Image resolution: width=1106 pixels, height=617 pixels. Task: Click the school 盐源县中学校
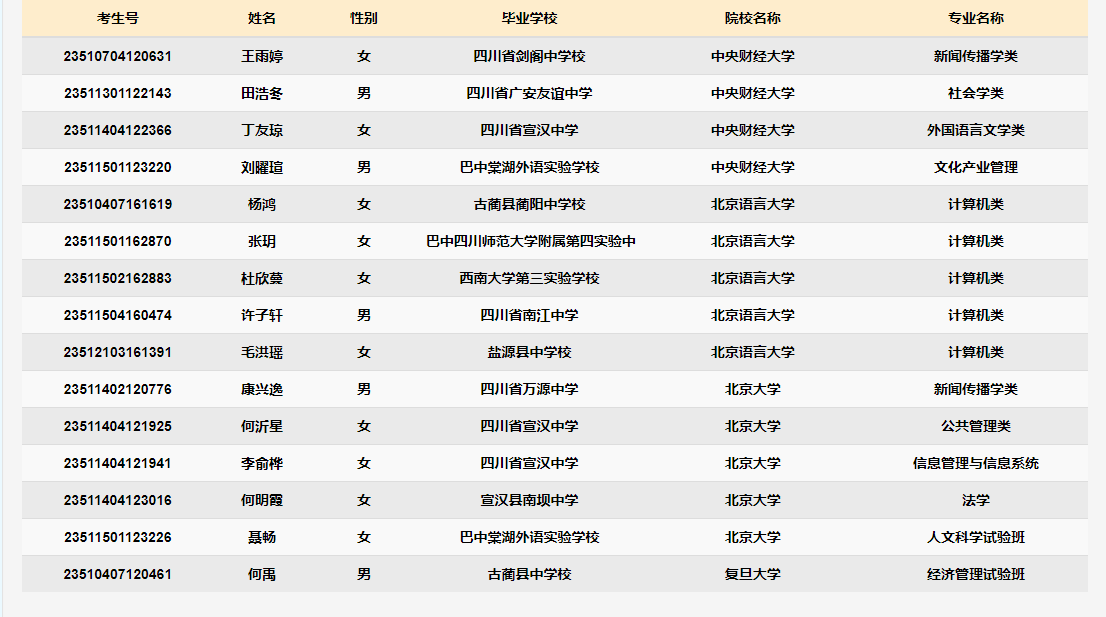click(530, 353)
